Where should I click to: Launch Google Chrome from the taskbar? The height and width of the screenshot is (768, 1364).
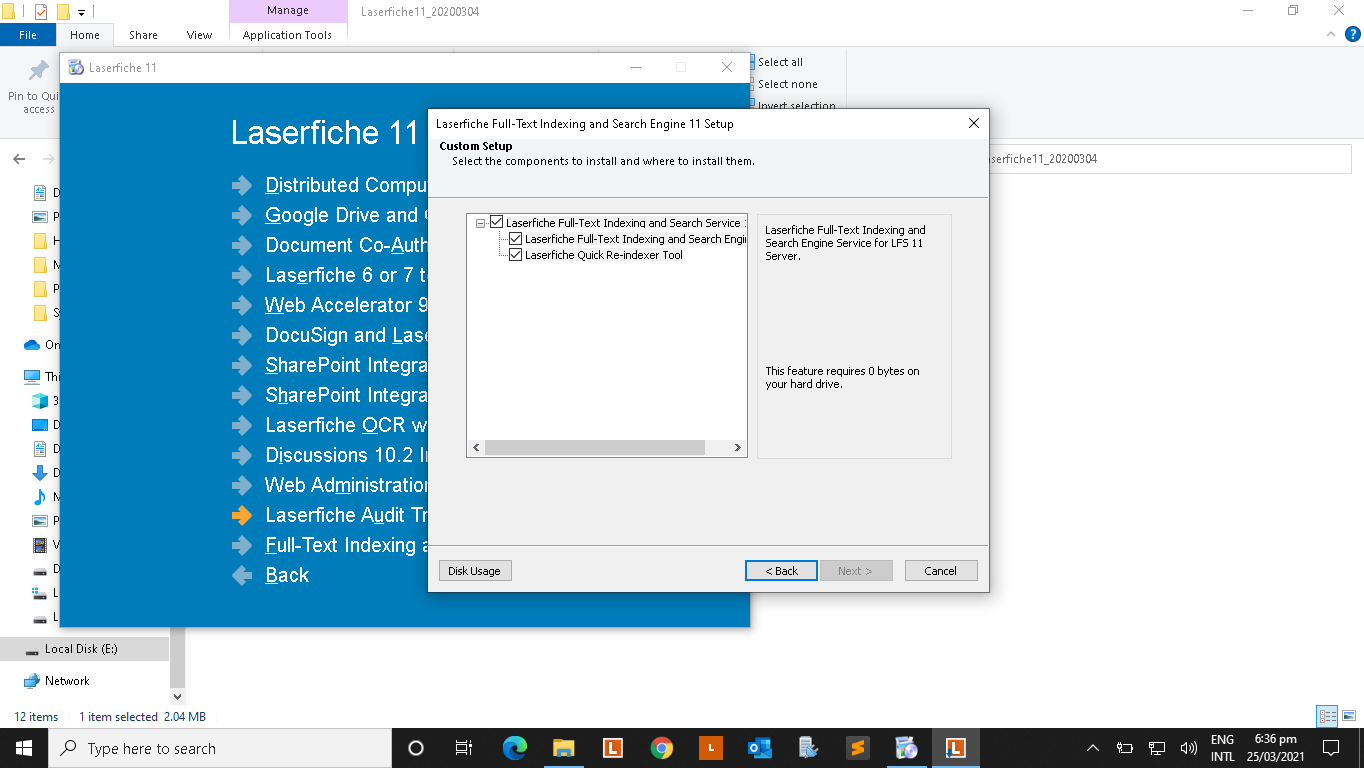[x=661, y=748]
